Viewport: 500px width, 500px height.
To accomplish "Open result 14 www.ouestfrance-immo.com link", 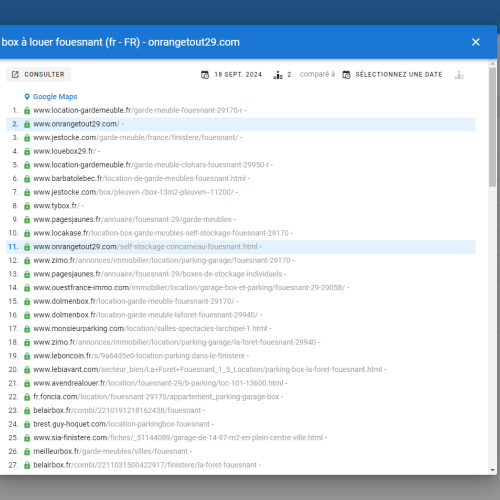I will 189,288.
